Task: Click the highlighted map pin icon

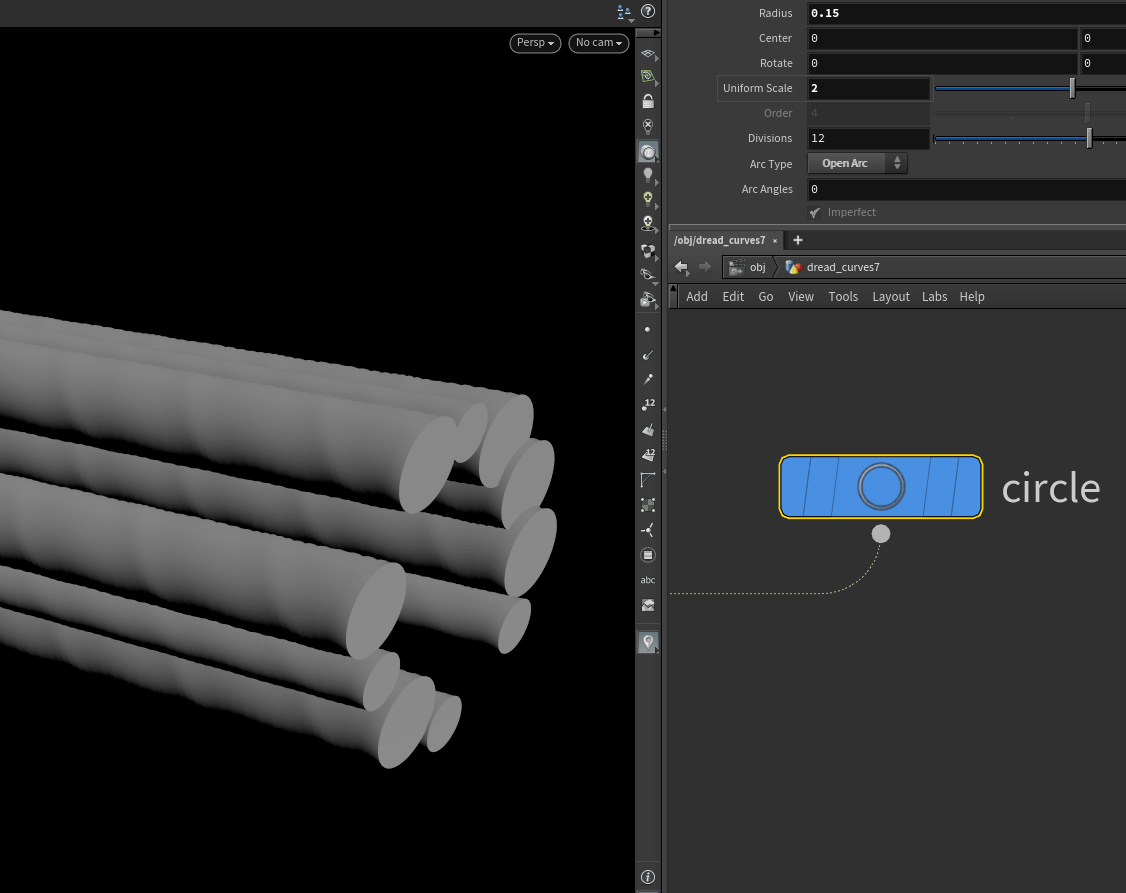Action: 648,642
